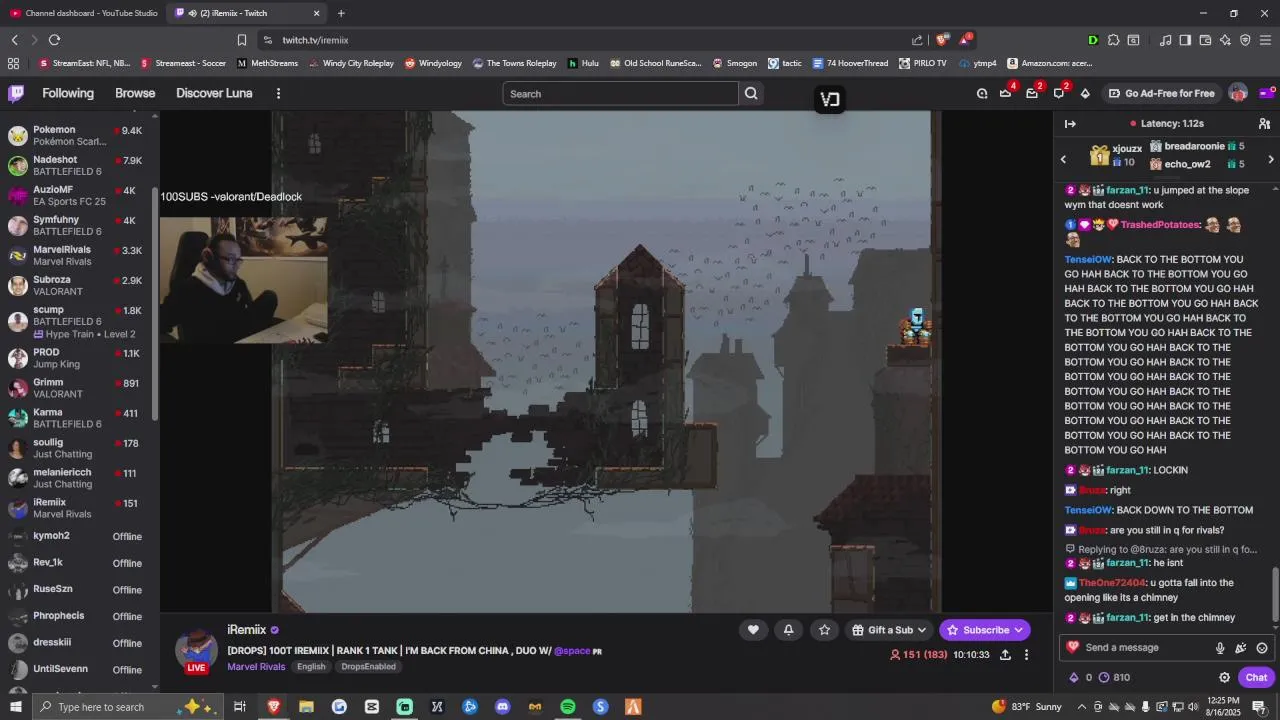
Task: Open Twitch notifications inbox
Action: click(1032, 93)
